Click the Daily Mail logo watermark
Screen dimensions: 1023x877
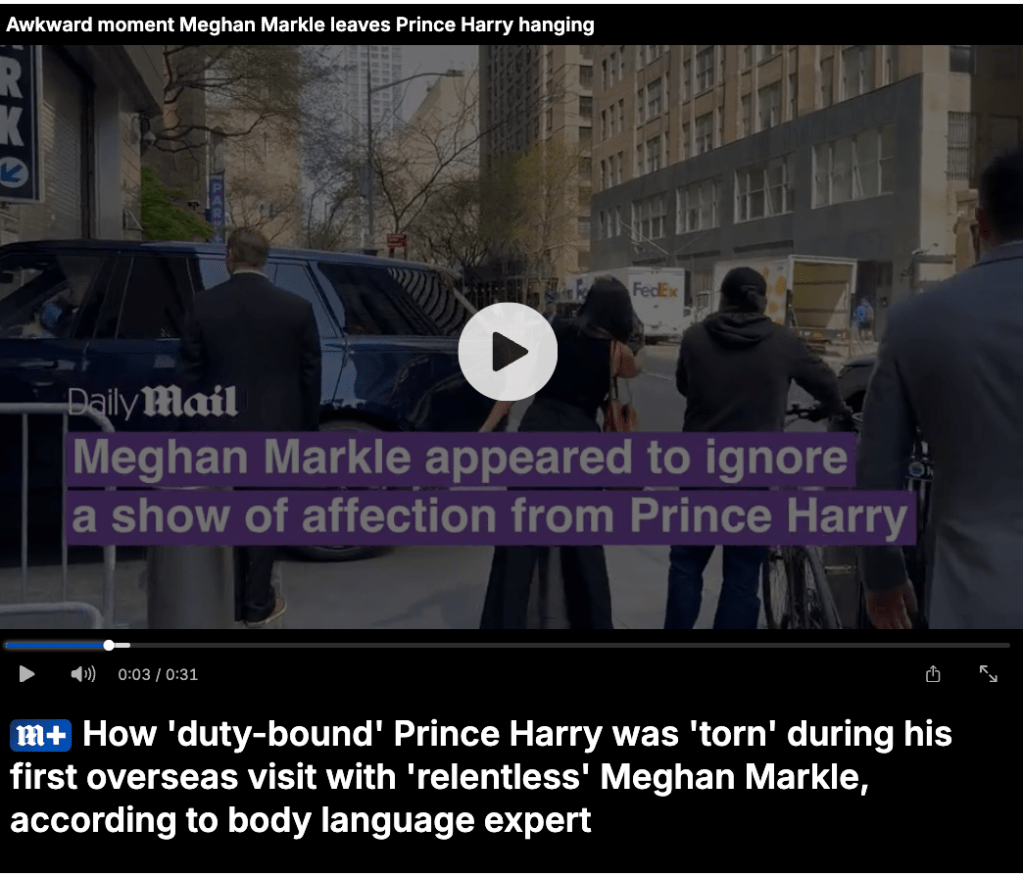coord(152,402)
